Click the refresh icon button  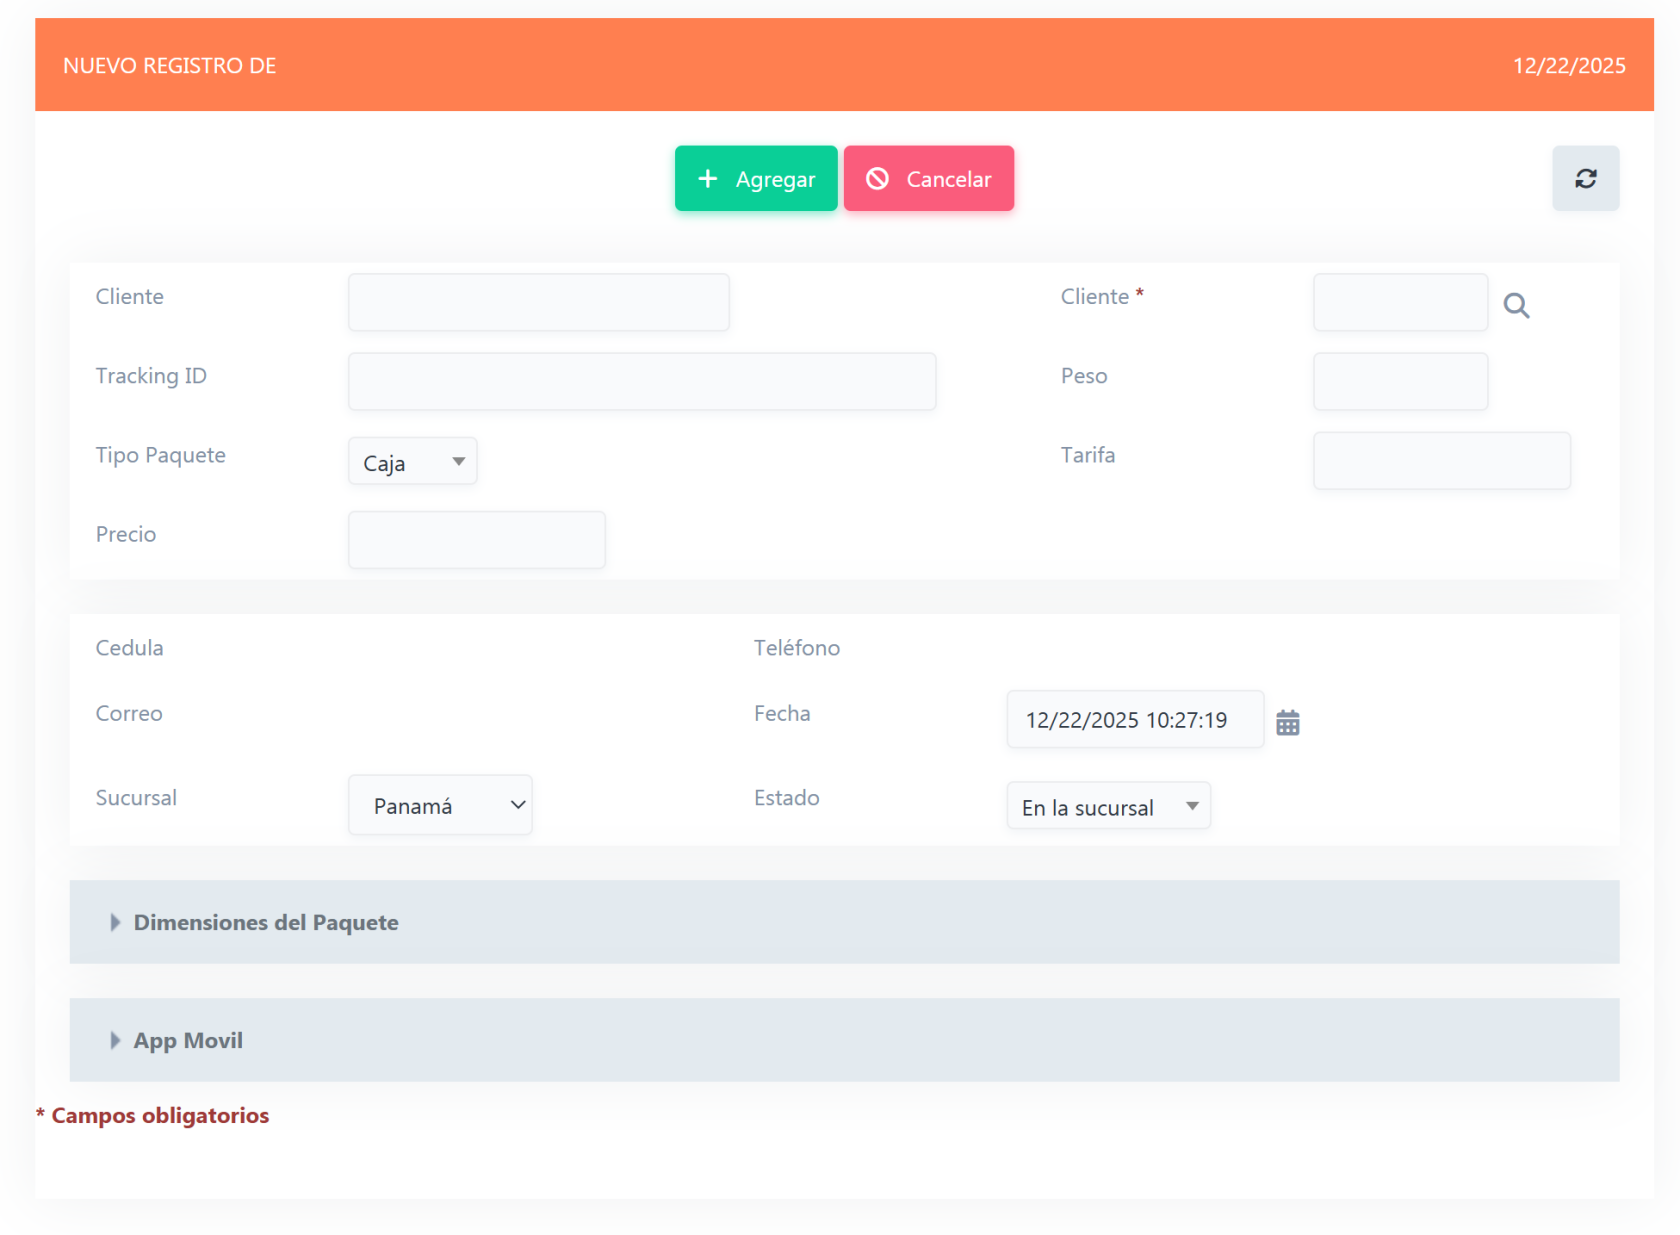1585,179
